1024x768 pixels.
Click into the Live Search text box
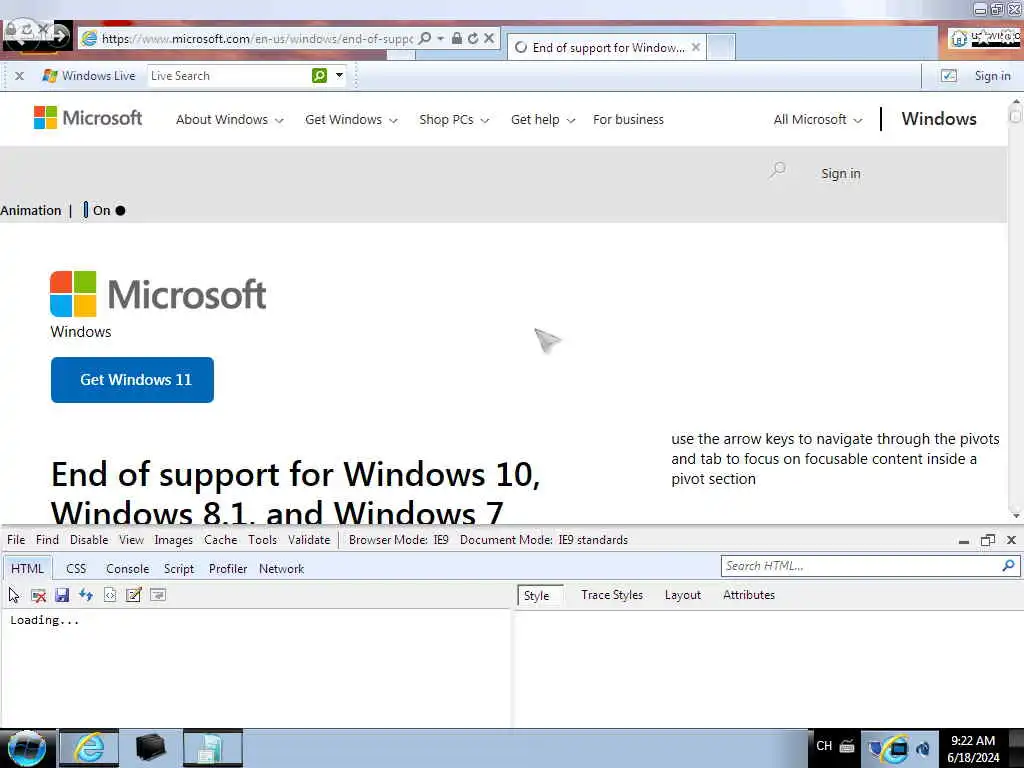point(229,76)
